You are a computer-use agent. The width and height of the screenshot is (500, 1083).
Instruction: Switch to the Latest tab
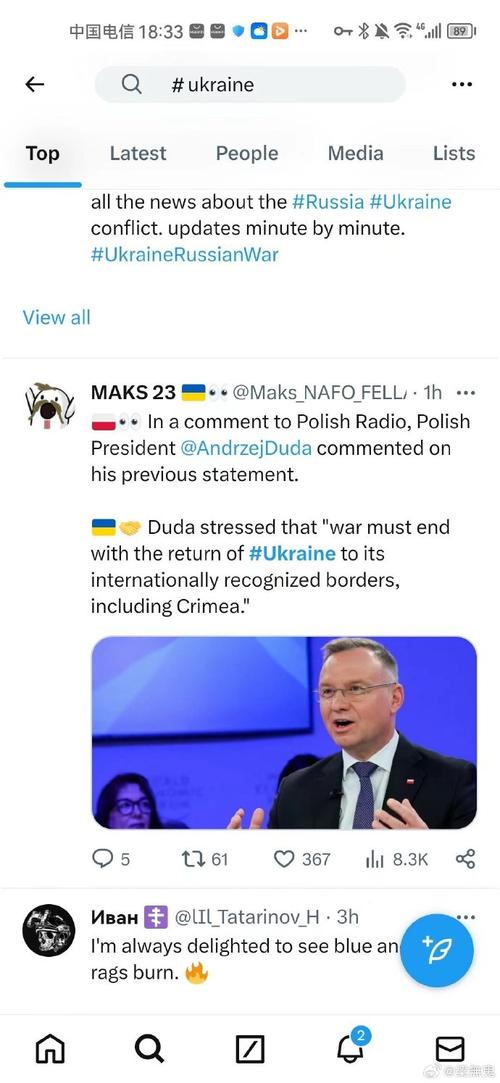[138, 153]
